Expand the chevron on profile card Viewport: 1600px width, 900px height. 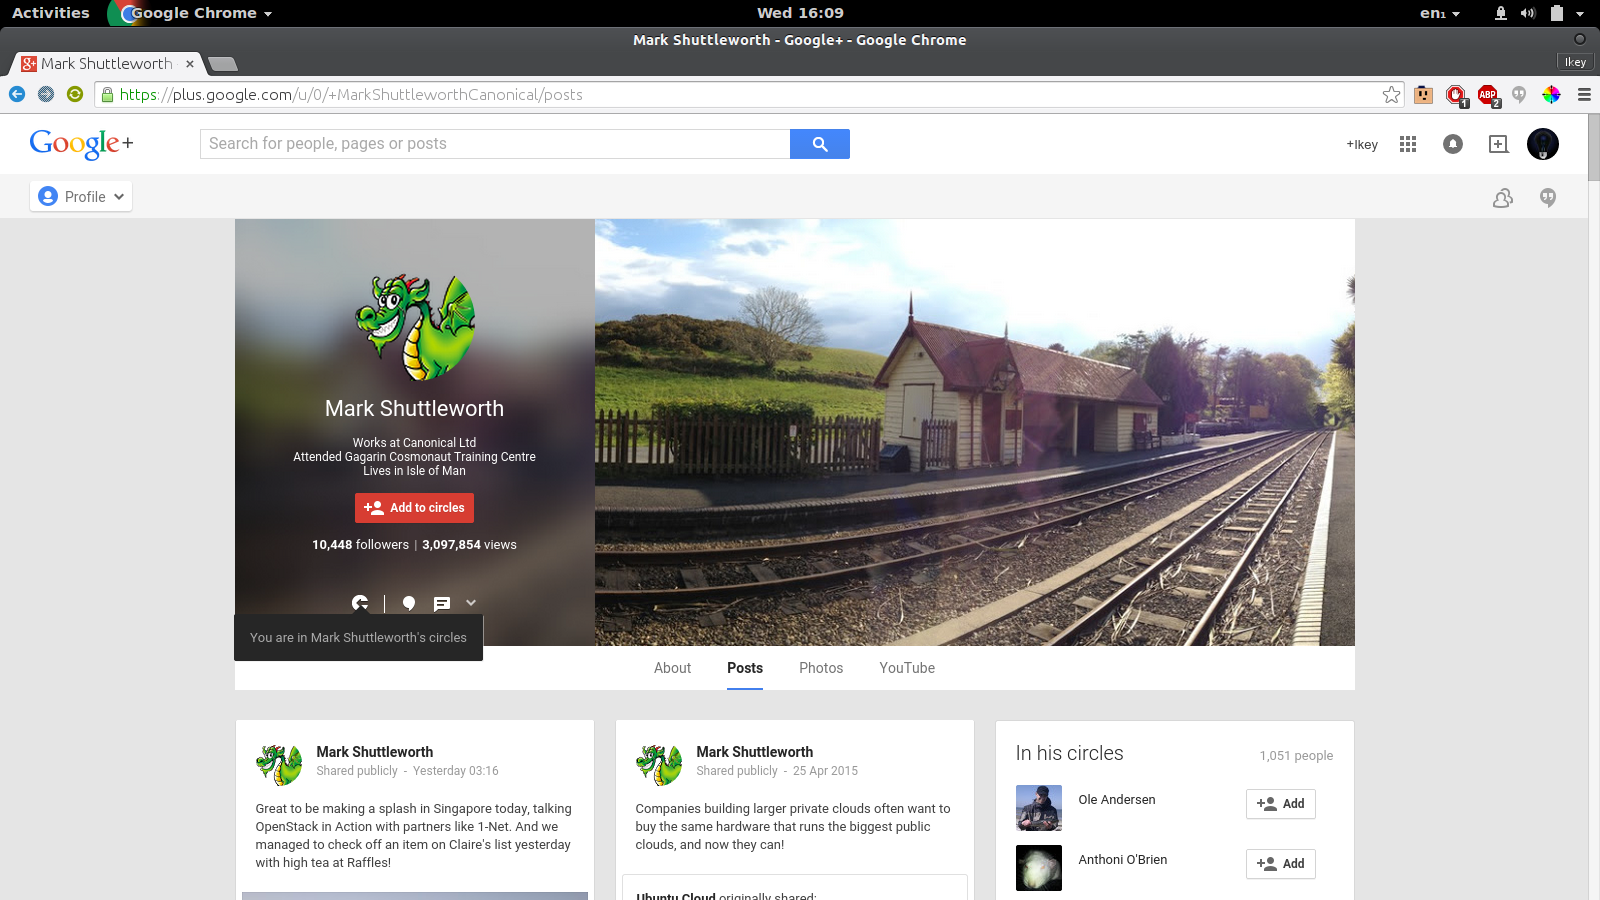471,603
